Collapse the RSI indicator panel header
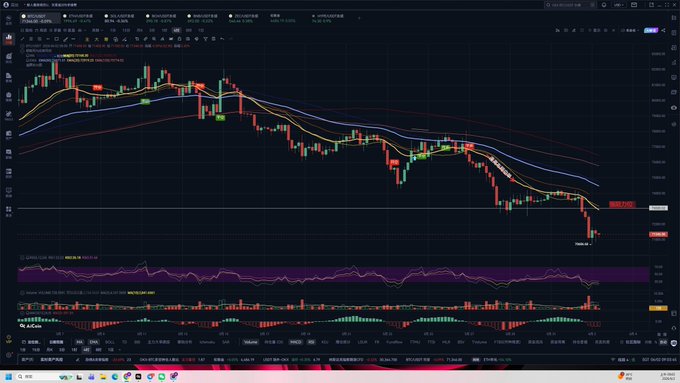Viewport: 680px width, 383px height. (22, 258)
